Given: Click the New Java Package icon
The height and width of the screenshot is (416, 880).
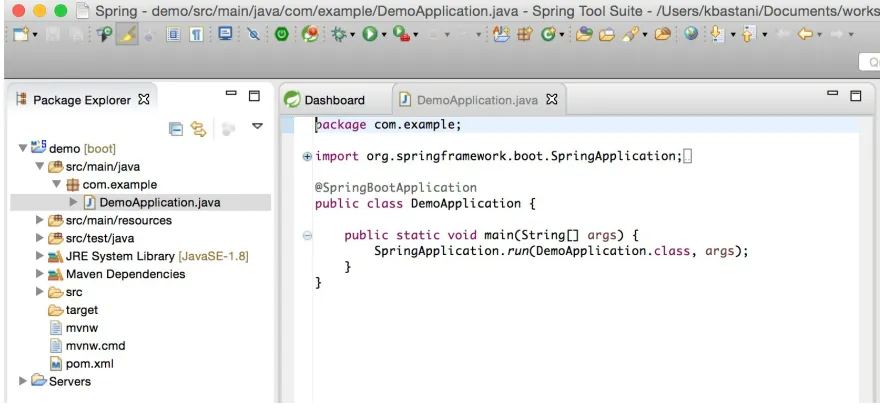Looking at the screenshot, I should coord(525,35).
